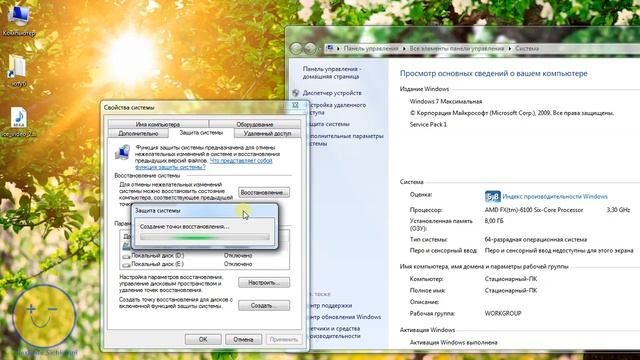Click the 5,8 performance score badge
Viewport: 640px width, 360px height.
[493, 196]
